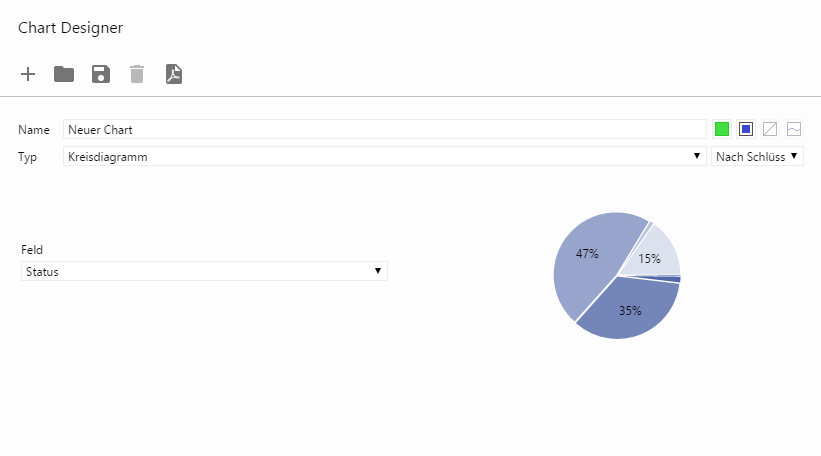Click the Name field containing Neuer Chart
The image size is (821, 456).
click(x=384, y=129)
